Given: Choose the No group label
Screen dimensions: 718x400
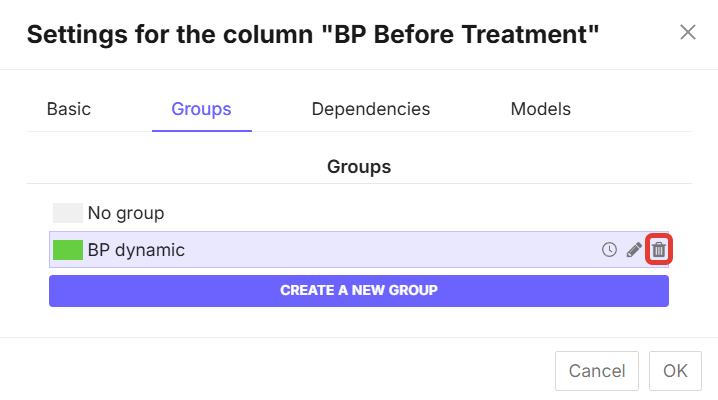Looking at the screenshot, I should [126, 213].
